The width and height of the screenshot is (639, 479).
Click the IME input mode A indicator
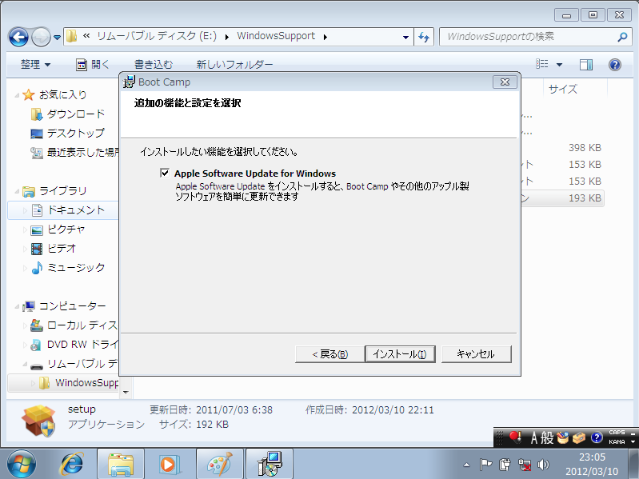534,438
